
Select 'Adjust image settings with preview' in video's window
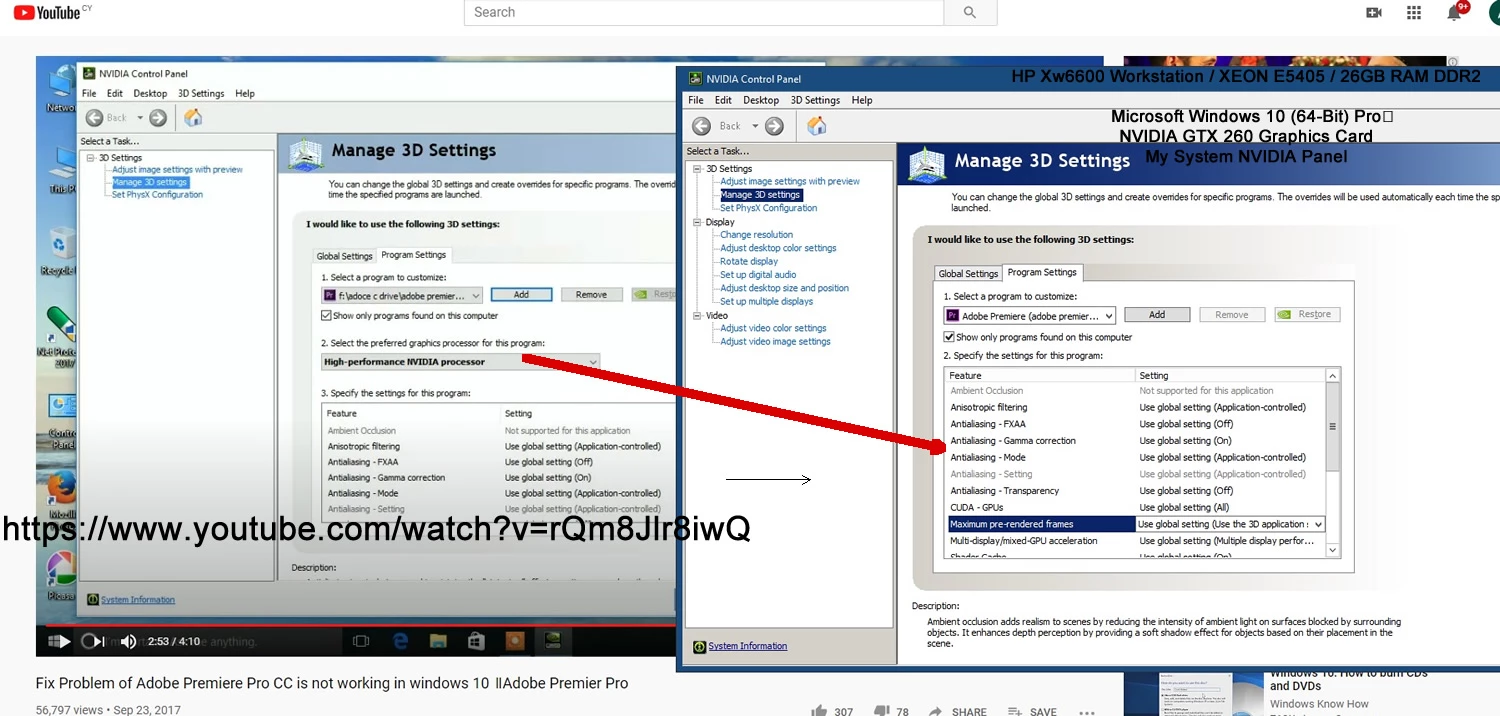pyautogui.click(x=177, y=170)
